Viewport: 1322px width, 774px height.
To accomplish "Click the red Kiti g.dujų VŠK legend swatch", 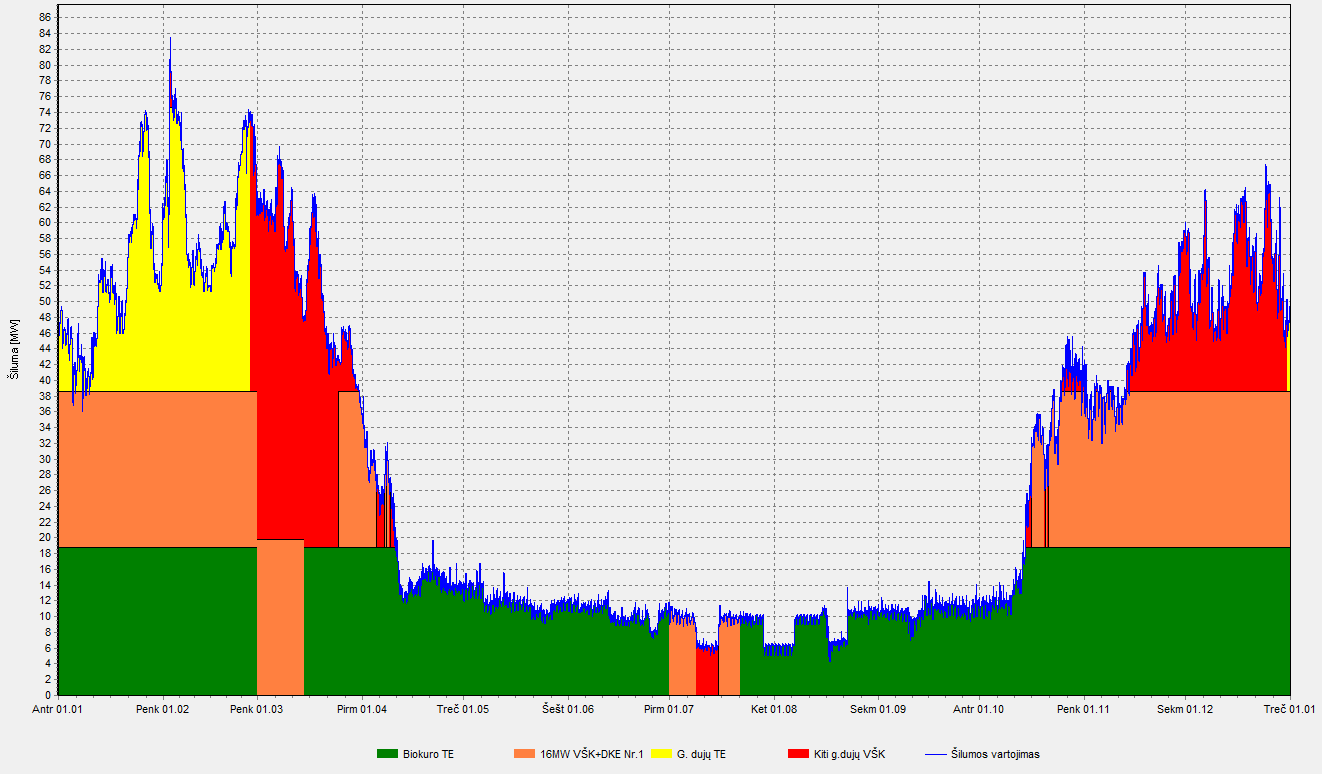I will pyautogui.click(x=798, y=754).
